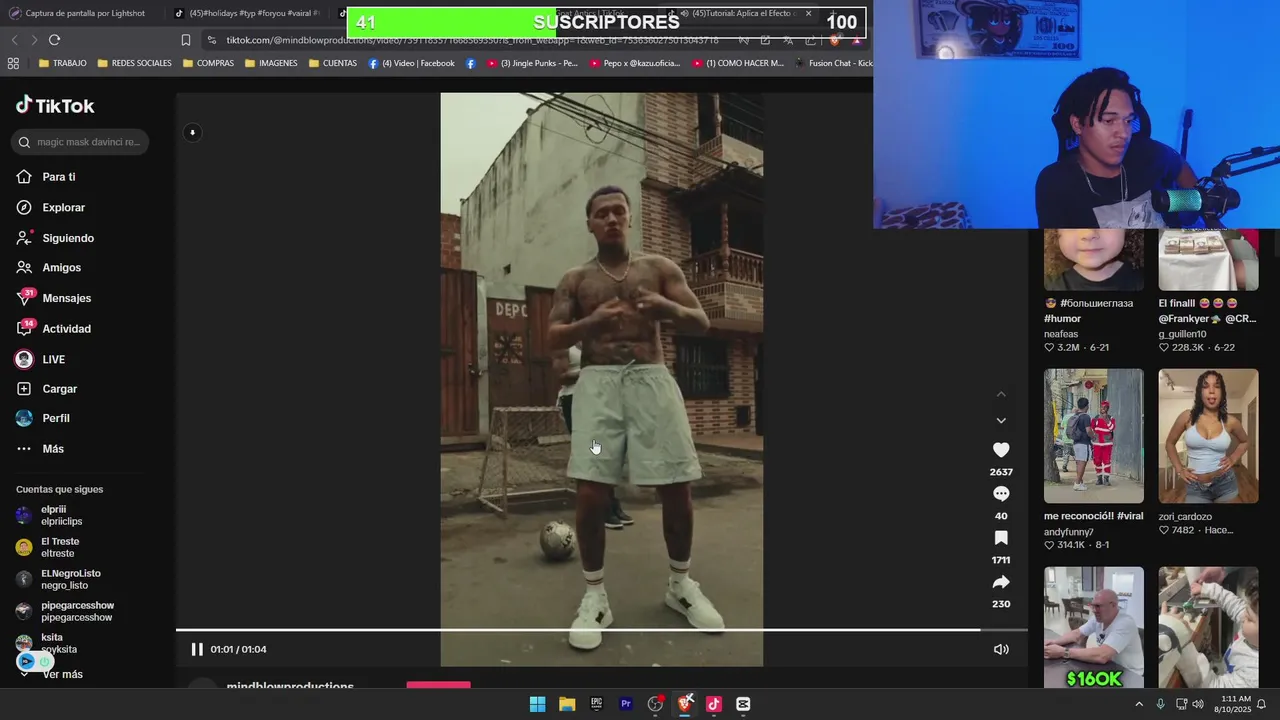Open the COMPRAS bookmarks folder
The height and width of the screenshot is (720, 1280).
click(208, 63)
